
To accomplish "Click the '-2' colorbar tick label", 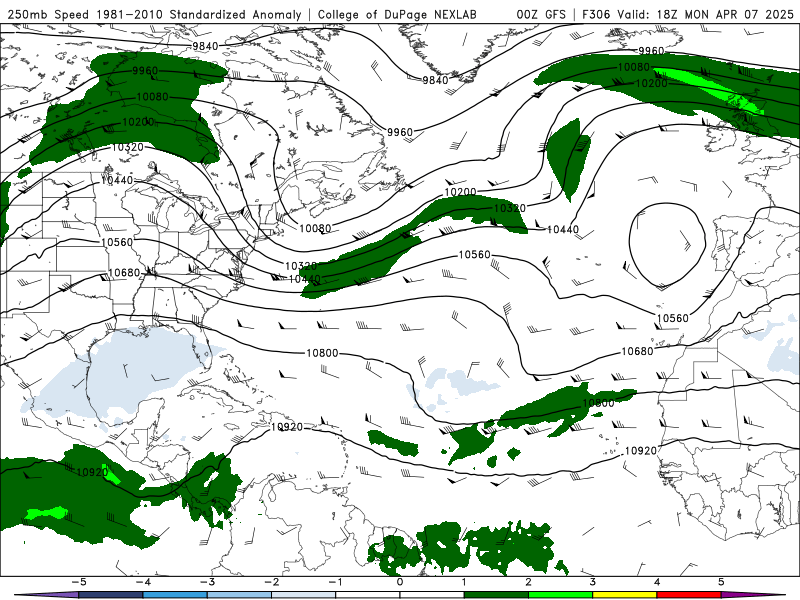I will 271,582.
